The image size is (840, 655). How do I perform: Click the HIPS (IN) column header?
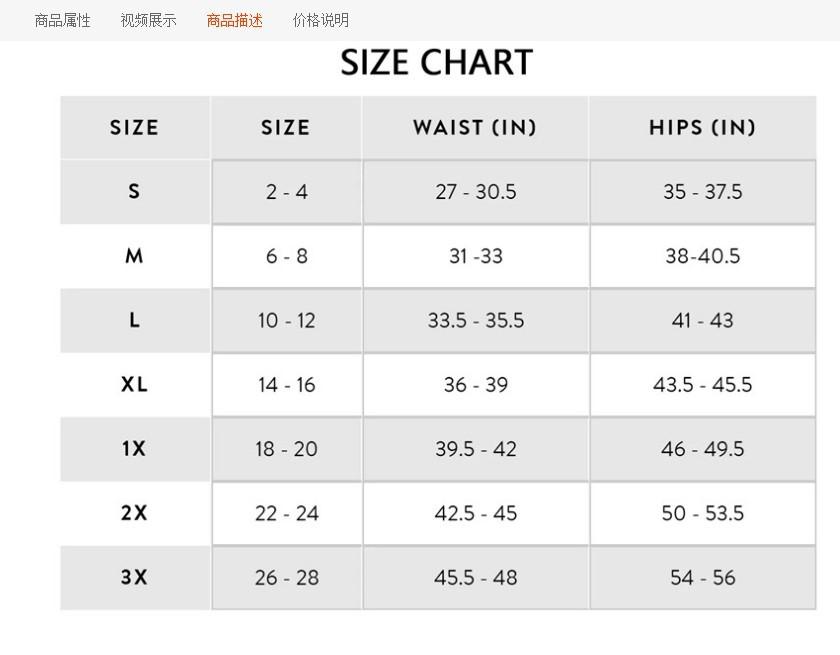[702, 128]
